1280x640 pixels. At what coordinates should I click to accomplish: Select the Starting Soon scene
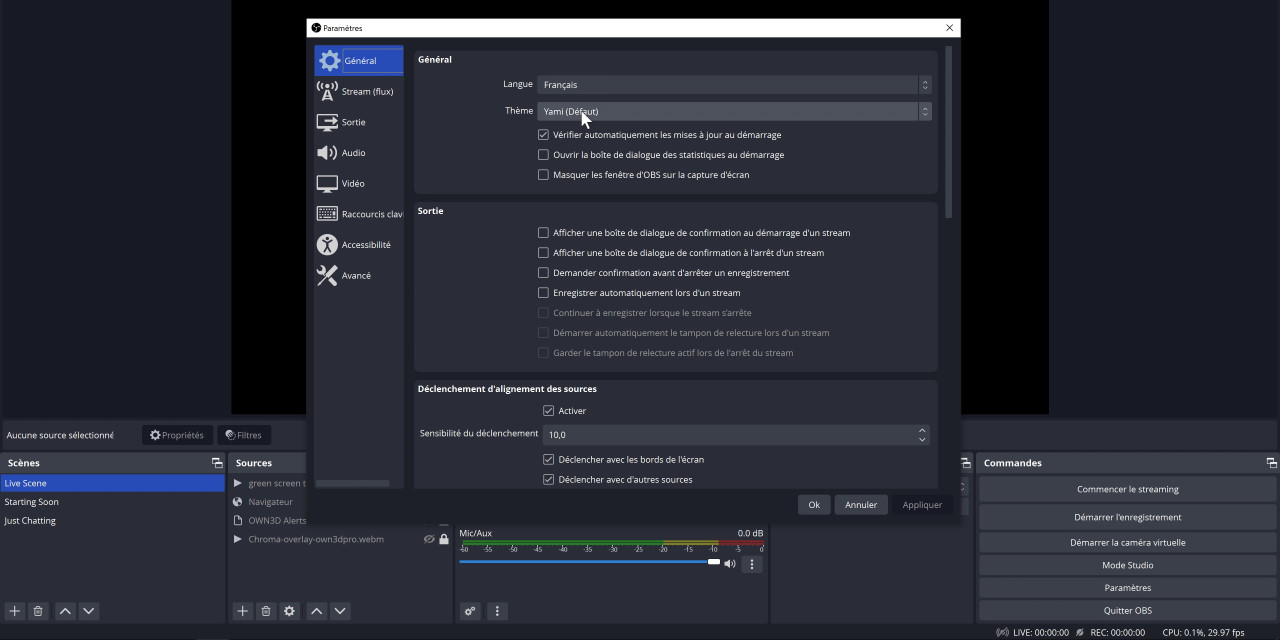point(32,502)
